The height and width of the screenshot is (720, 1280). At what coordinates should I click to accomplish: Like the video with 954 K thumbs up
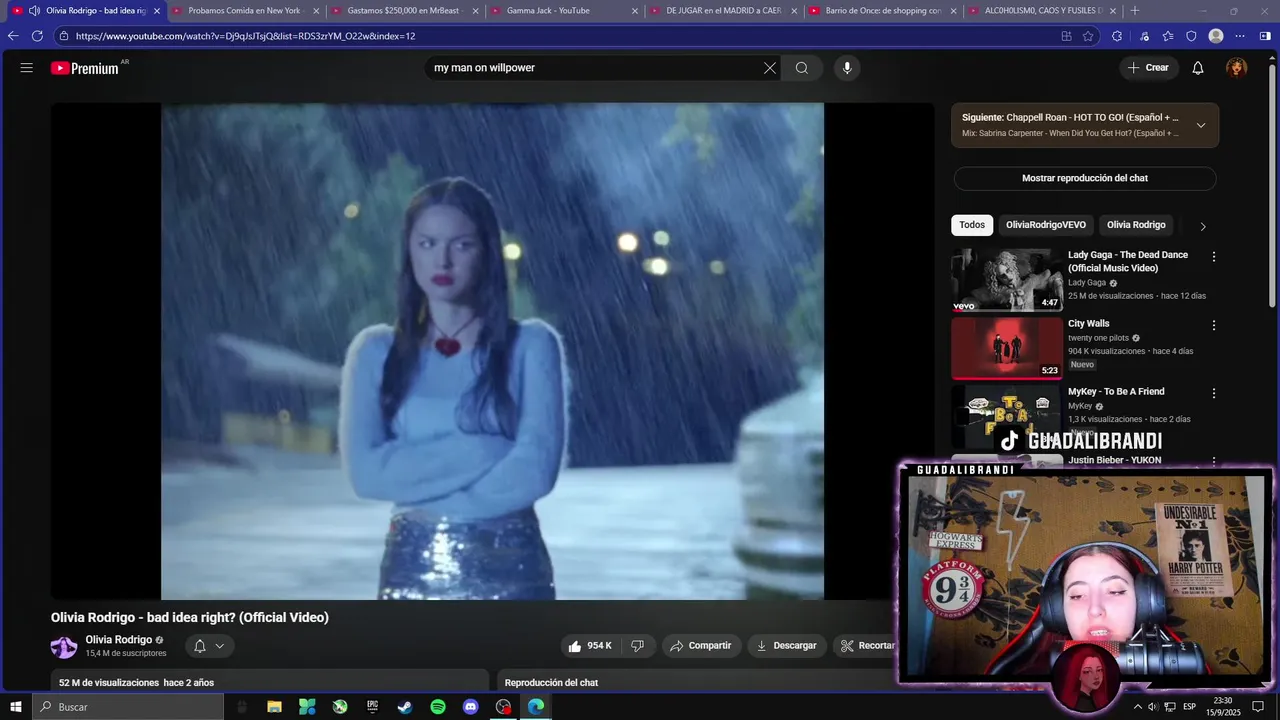click(x=590, y=646)
